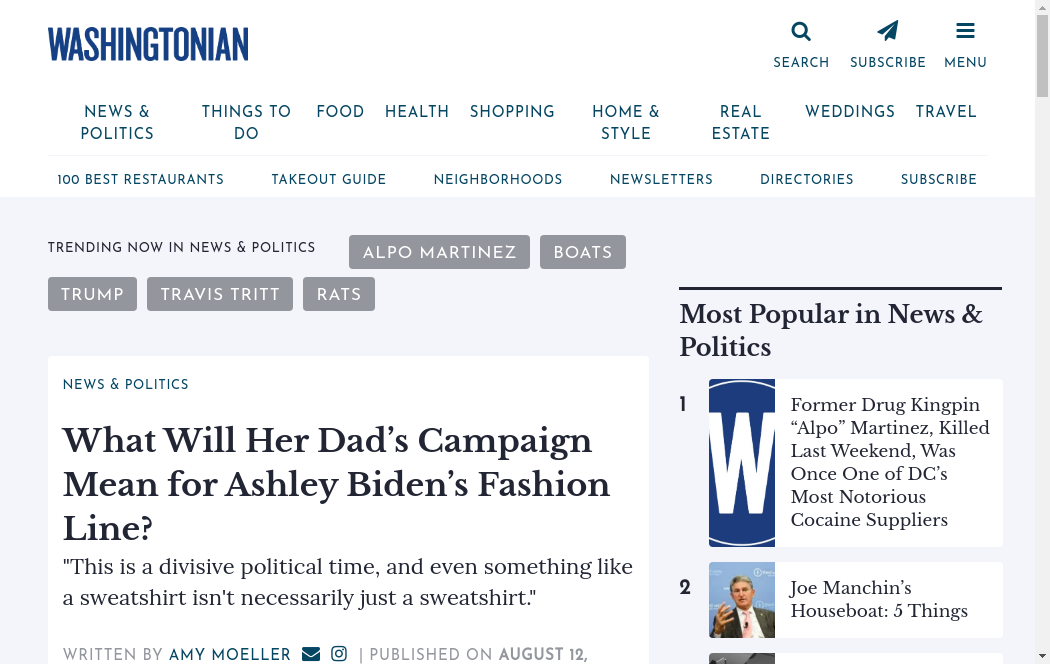Screen dimensions: 1050x664
Task: Open News & Politics main menu
Action: (117, 123)
